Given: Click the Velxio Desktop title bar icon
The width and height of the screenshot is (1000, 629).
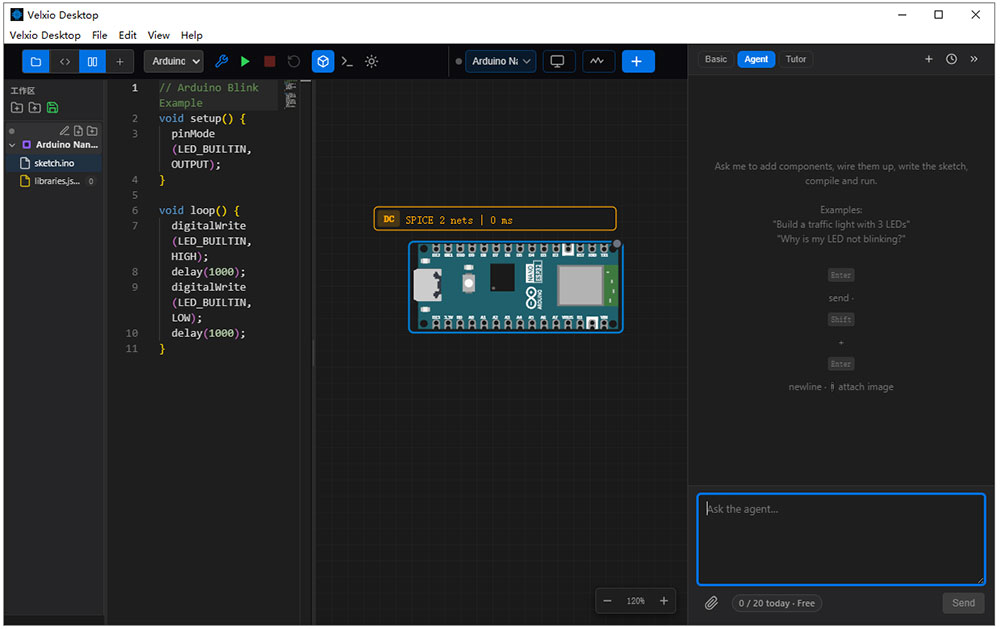Looking at the screenshot, I should 17,14.
